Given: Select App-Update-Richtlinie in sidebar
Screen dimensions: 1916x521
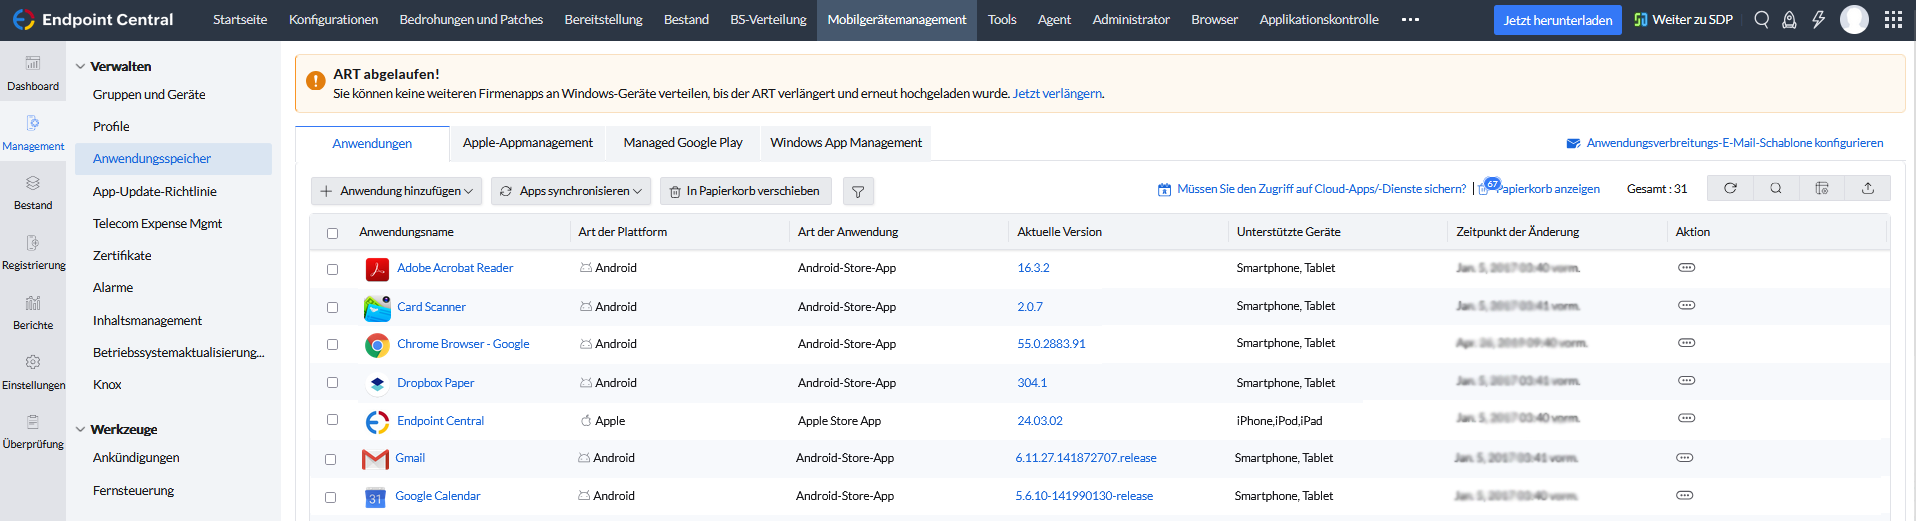Looking at the screenshot, I should pos(155,192).
